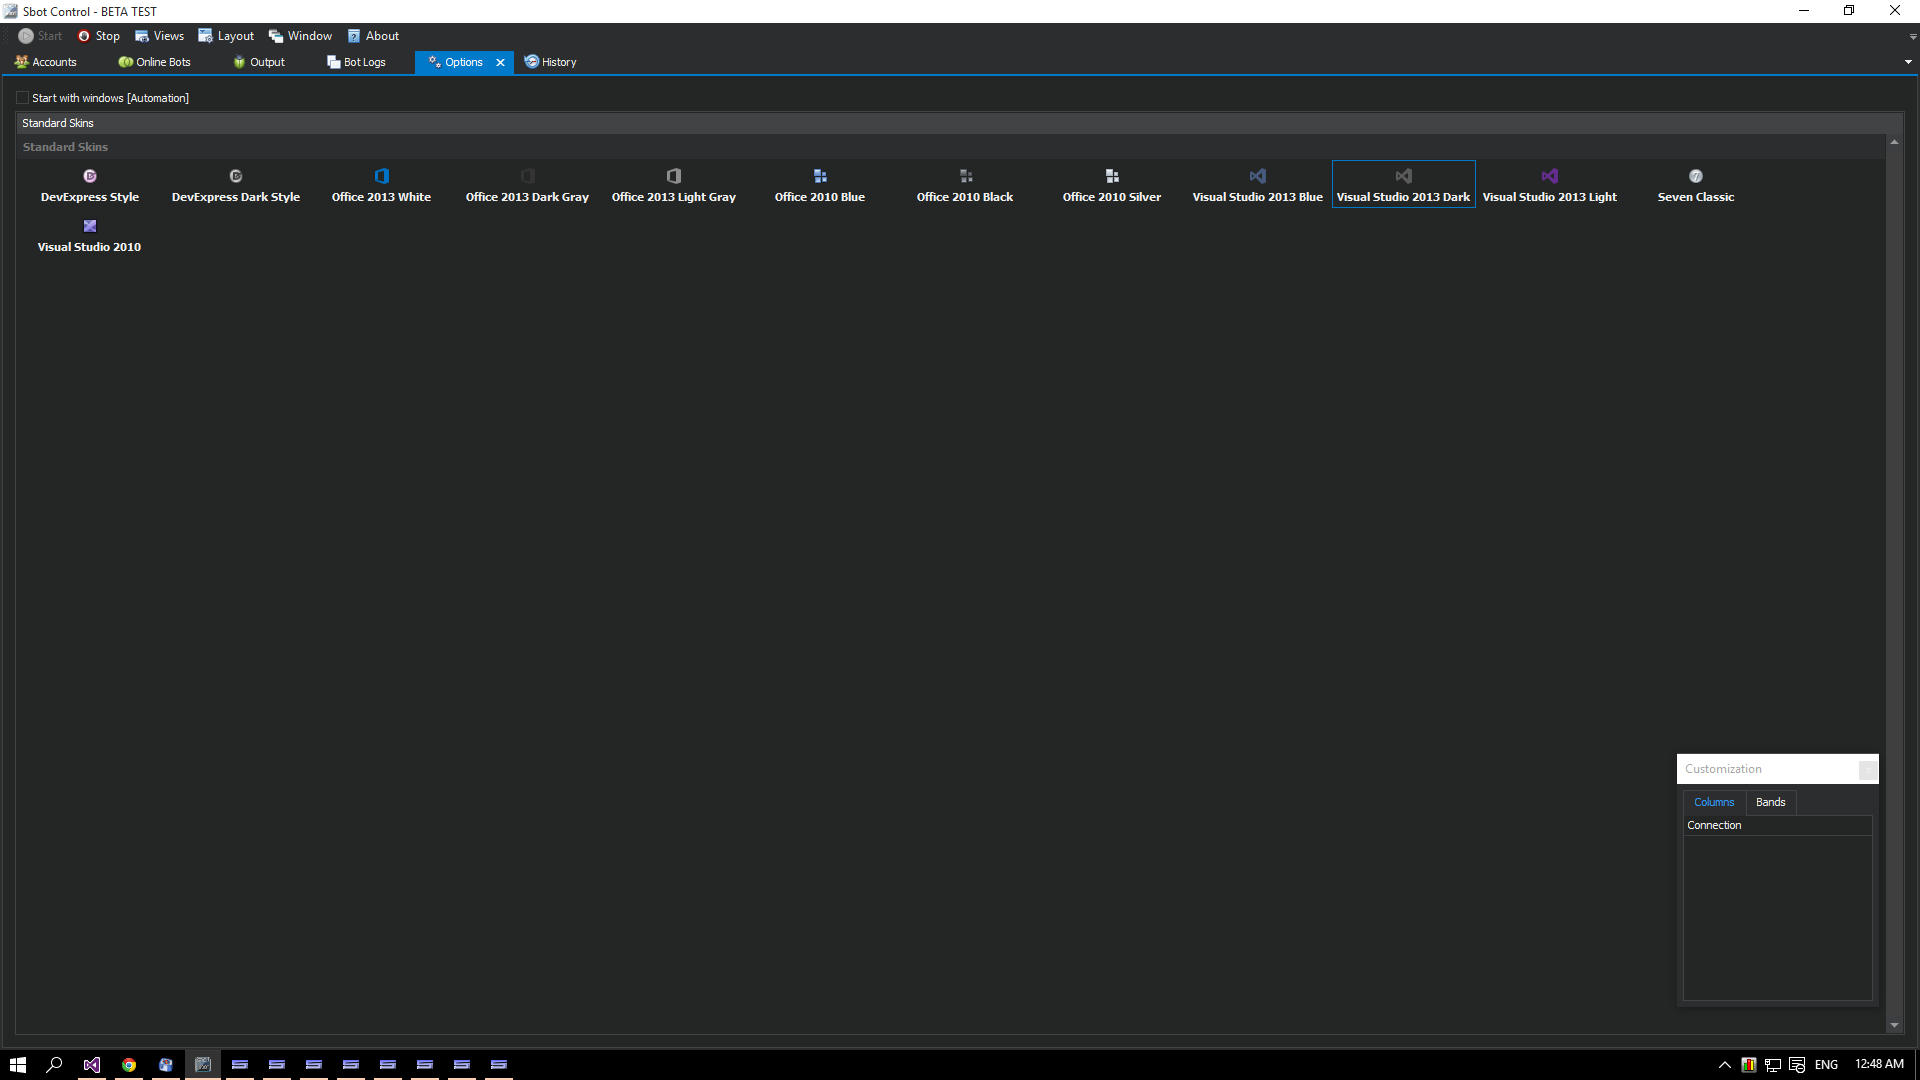Pick the Visual Studio 2013 Dark skin
Viewport: 1920px width, 1080px height.
click(x=1403, y=186)
